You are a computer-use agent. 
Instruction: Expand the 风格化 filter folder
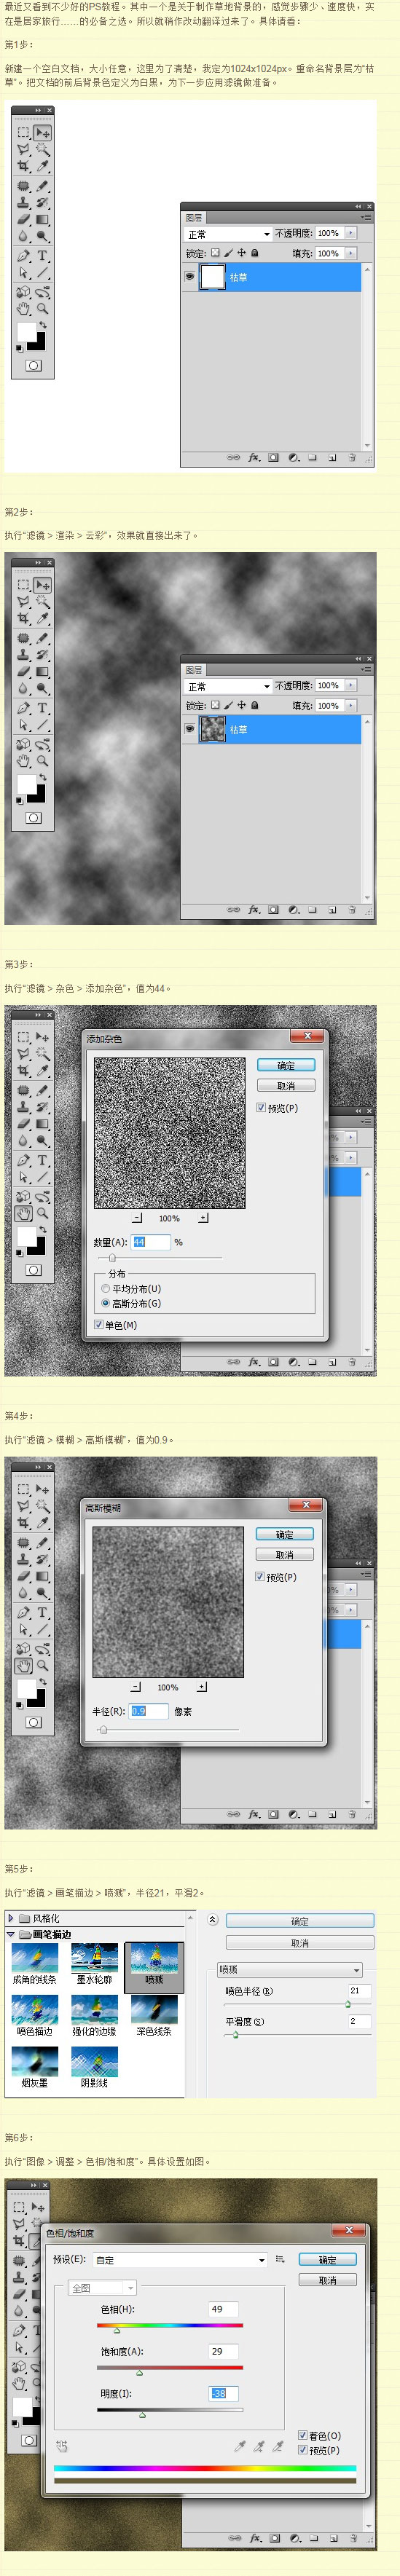[x=11, y=1918]
